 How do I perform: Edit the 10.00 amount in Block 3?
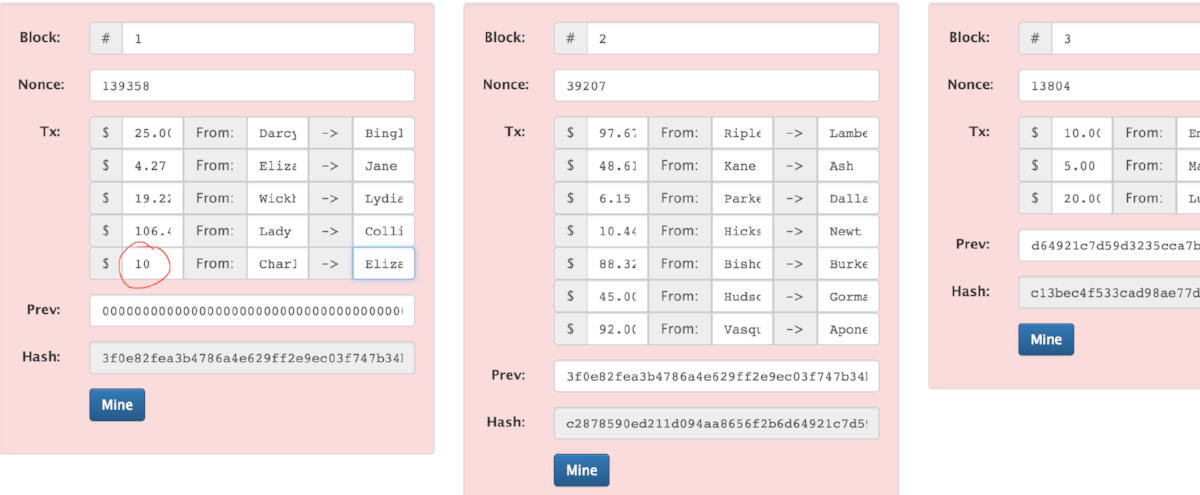[x=1082, y=133]
